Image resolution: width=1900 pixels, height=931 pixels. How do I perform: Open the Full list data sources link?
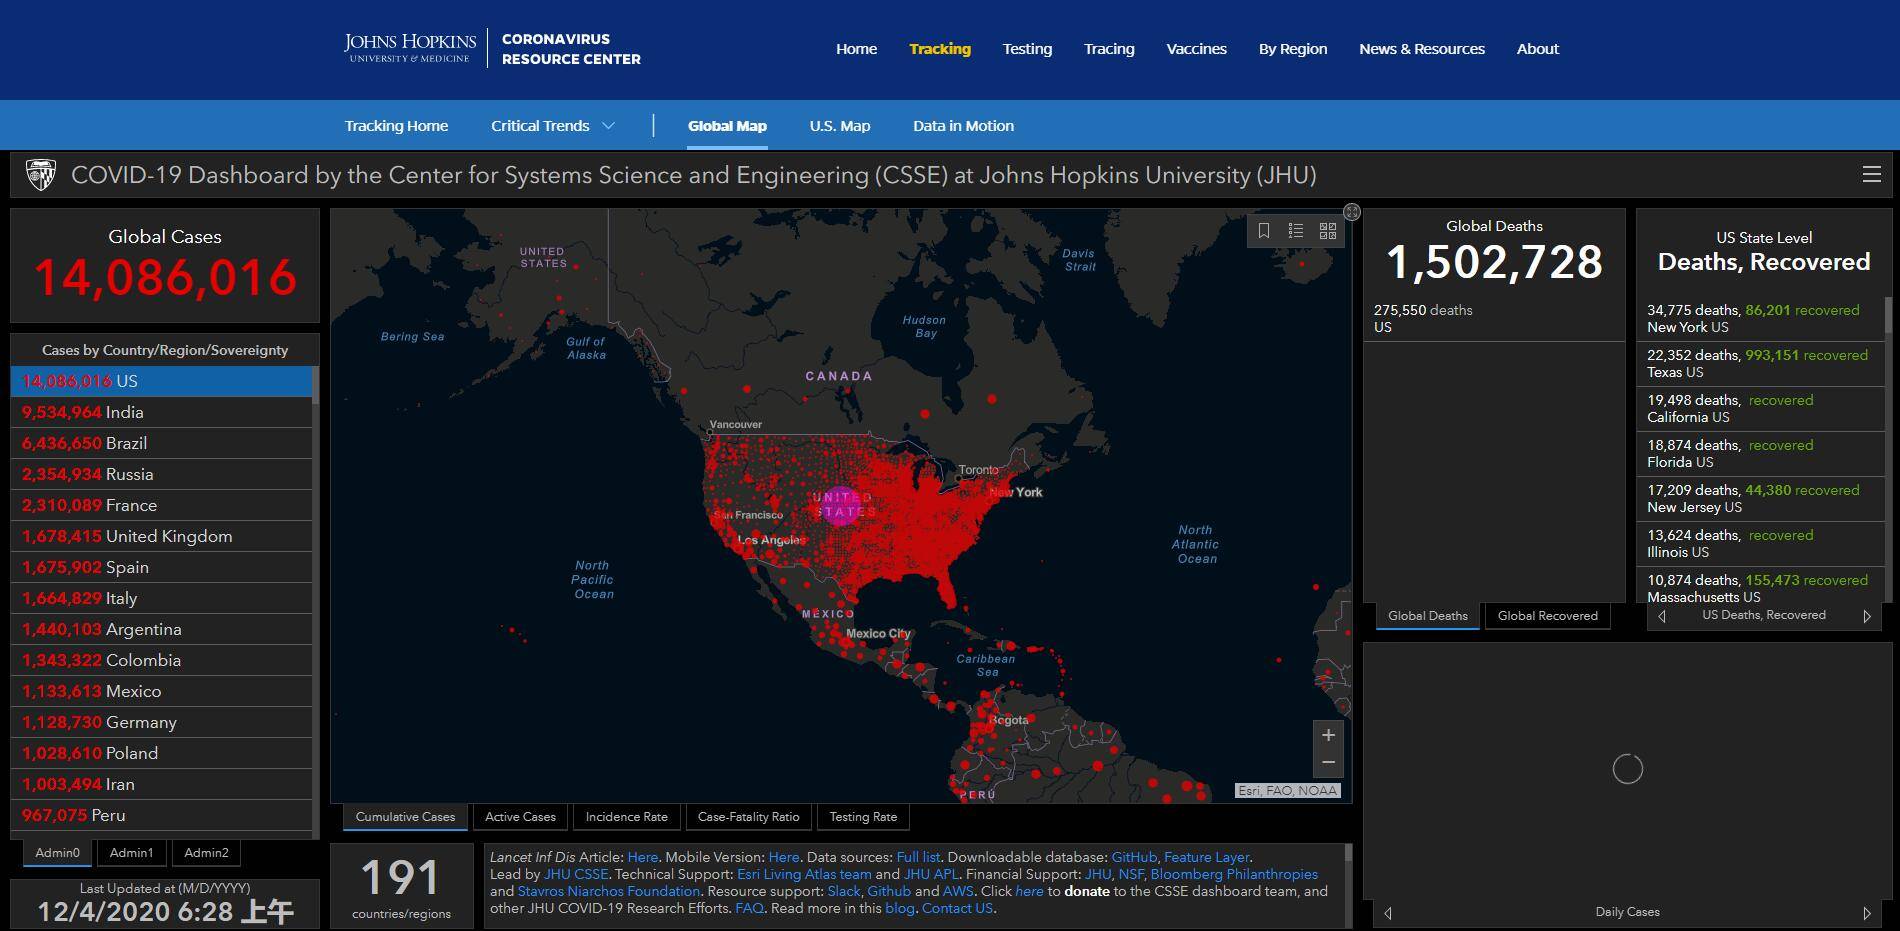pos(918,857)
